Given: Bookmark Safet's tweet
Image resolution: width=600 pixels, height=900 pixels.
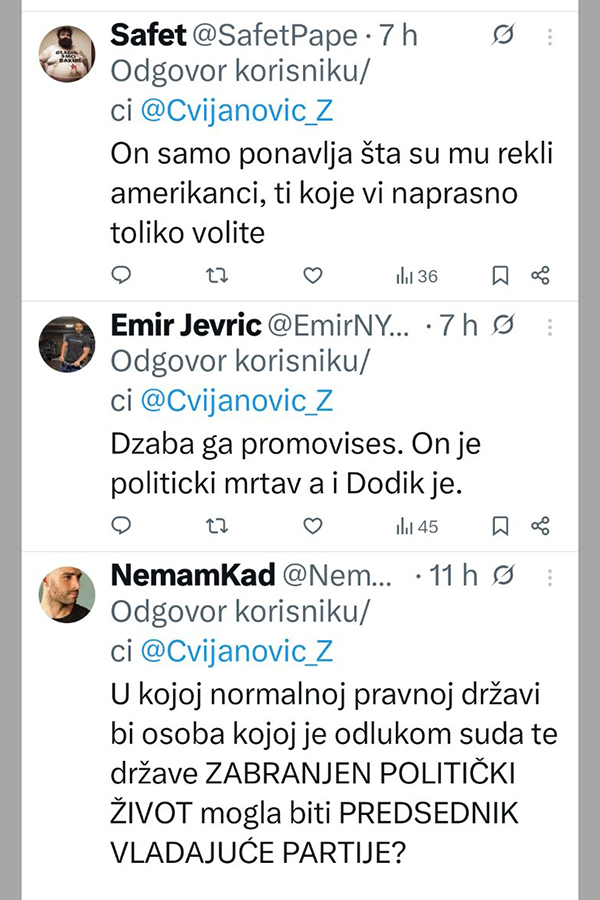Looking at the screenshot, I should click(502, 275).
